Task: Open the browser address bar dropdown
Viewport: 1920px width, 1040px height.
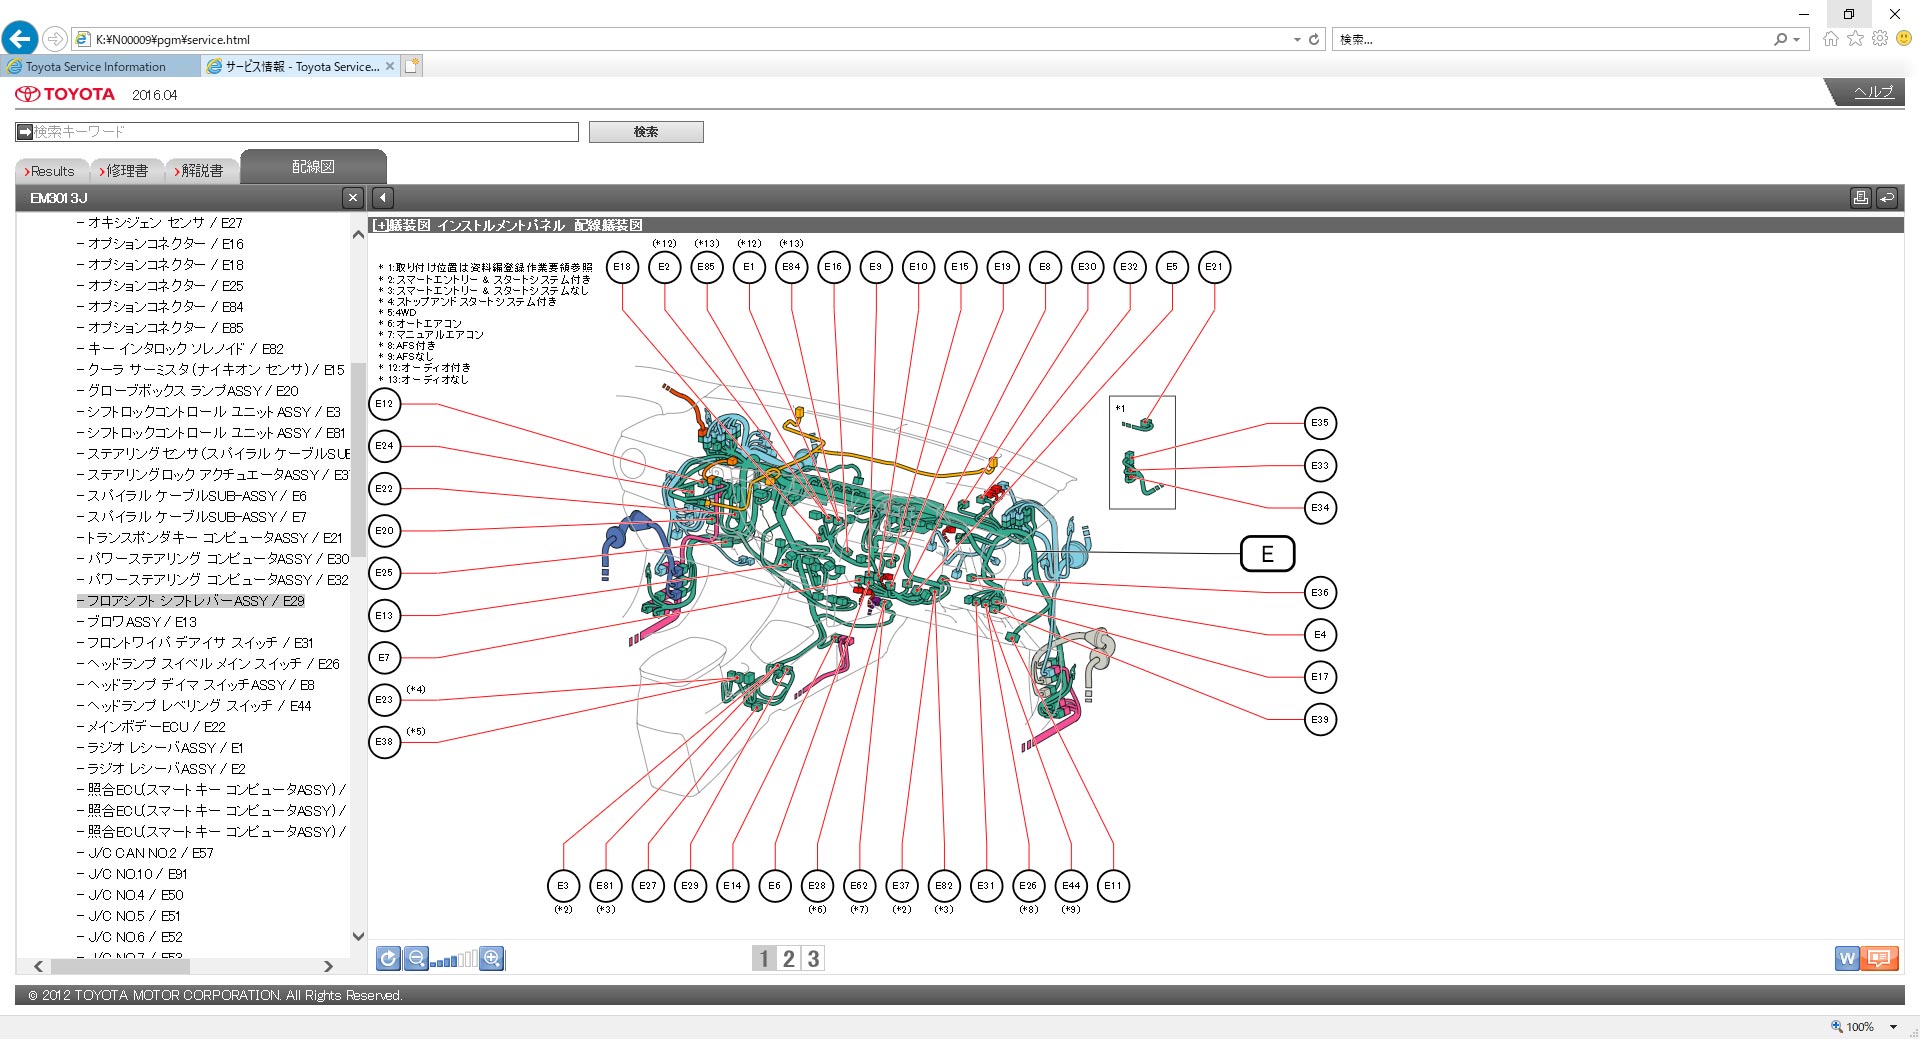Action: click(1297, 40)
